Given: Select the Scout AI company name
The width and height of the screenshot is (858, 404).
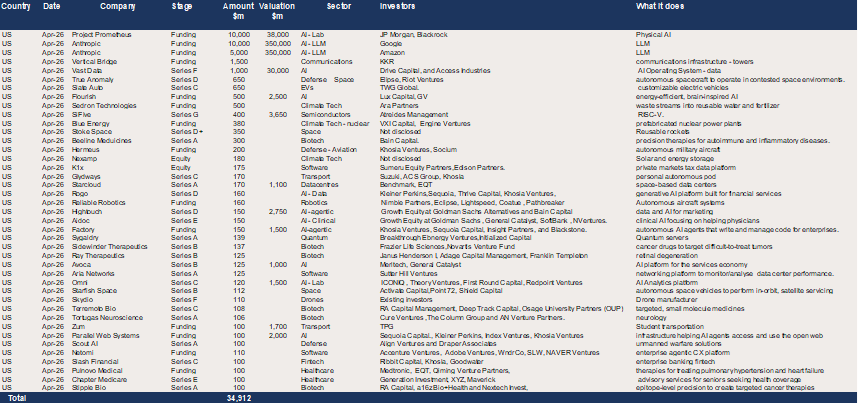Looking at the screenshot, I should click(85, 344).
